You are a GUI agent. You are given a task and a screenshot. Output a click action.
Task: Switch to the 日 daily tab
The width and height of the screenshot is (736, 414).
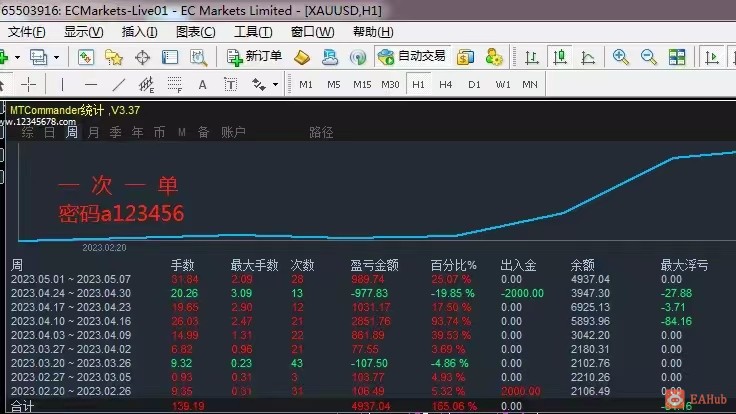click(49, 132)
